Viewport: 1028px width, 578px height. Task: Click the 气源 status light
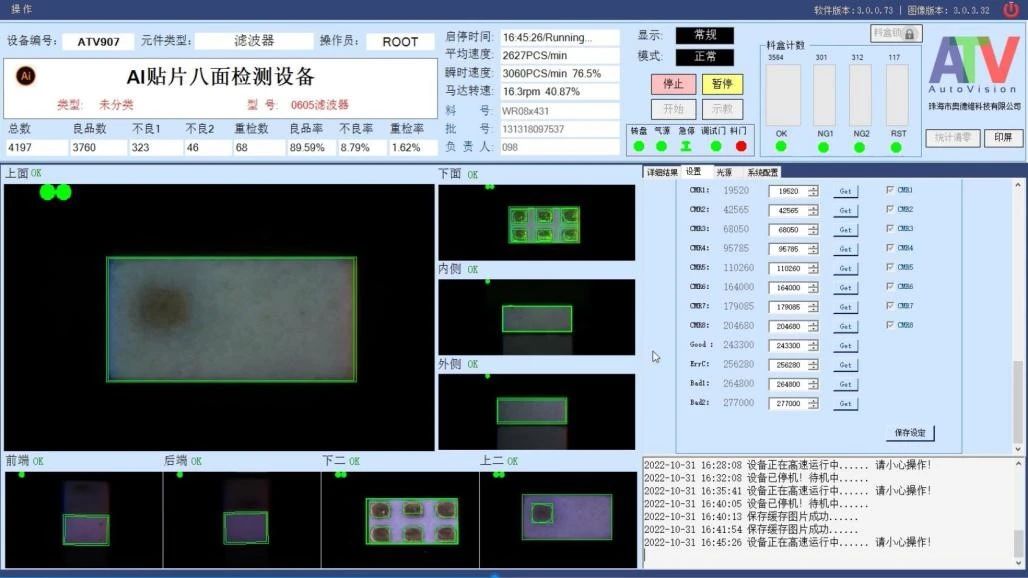point(660,145)
